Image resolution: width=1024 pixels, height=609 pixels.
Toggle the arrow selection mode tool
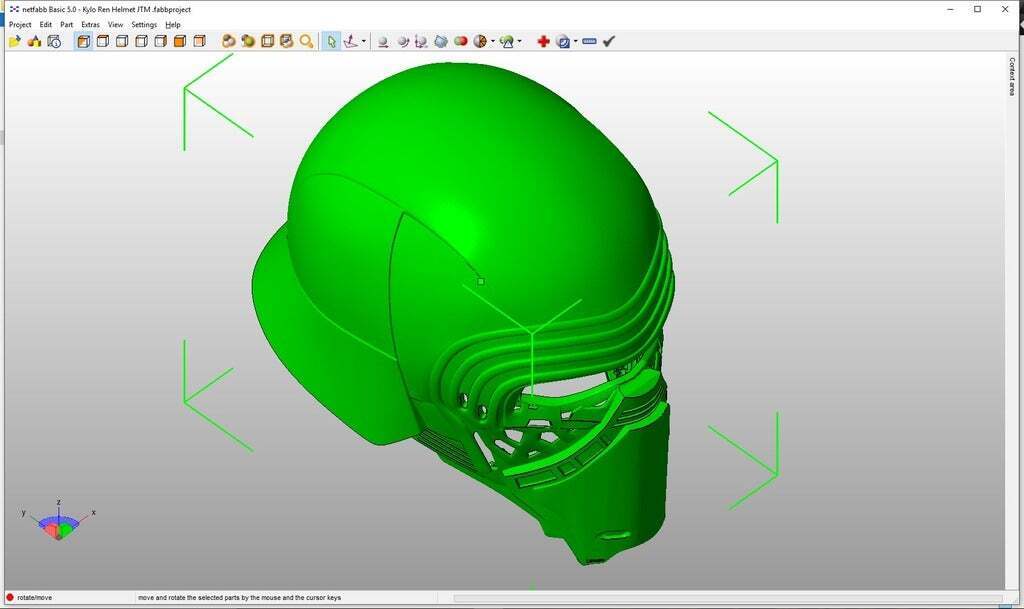(332, 41)
